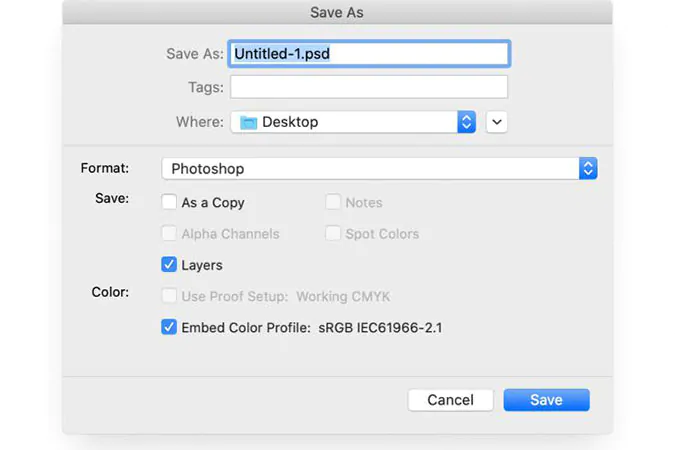675x450 pixels.
Task: Toggle the Notes checkbox
Action: point(333,202)
